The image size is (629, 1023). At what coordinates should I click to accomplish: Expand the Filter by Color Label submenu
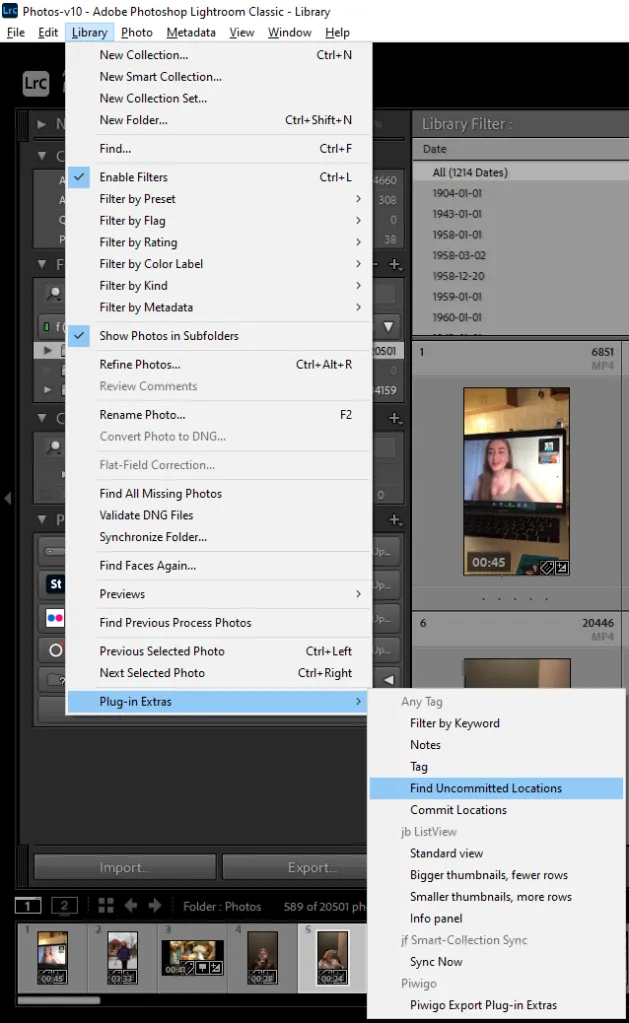click(x=151, y=264)
